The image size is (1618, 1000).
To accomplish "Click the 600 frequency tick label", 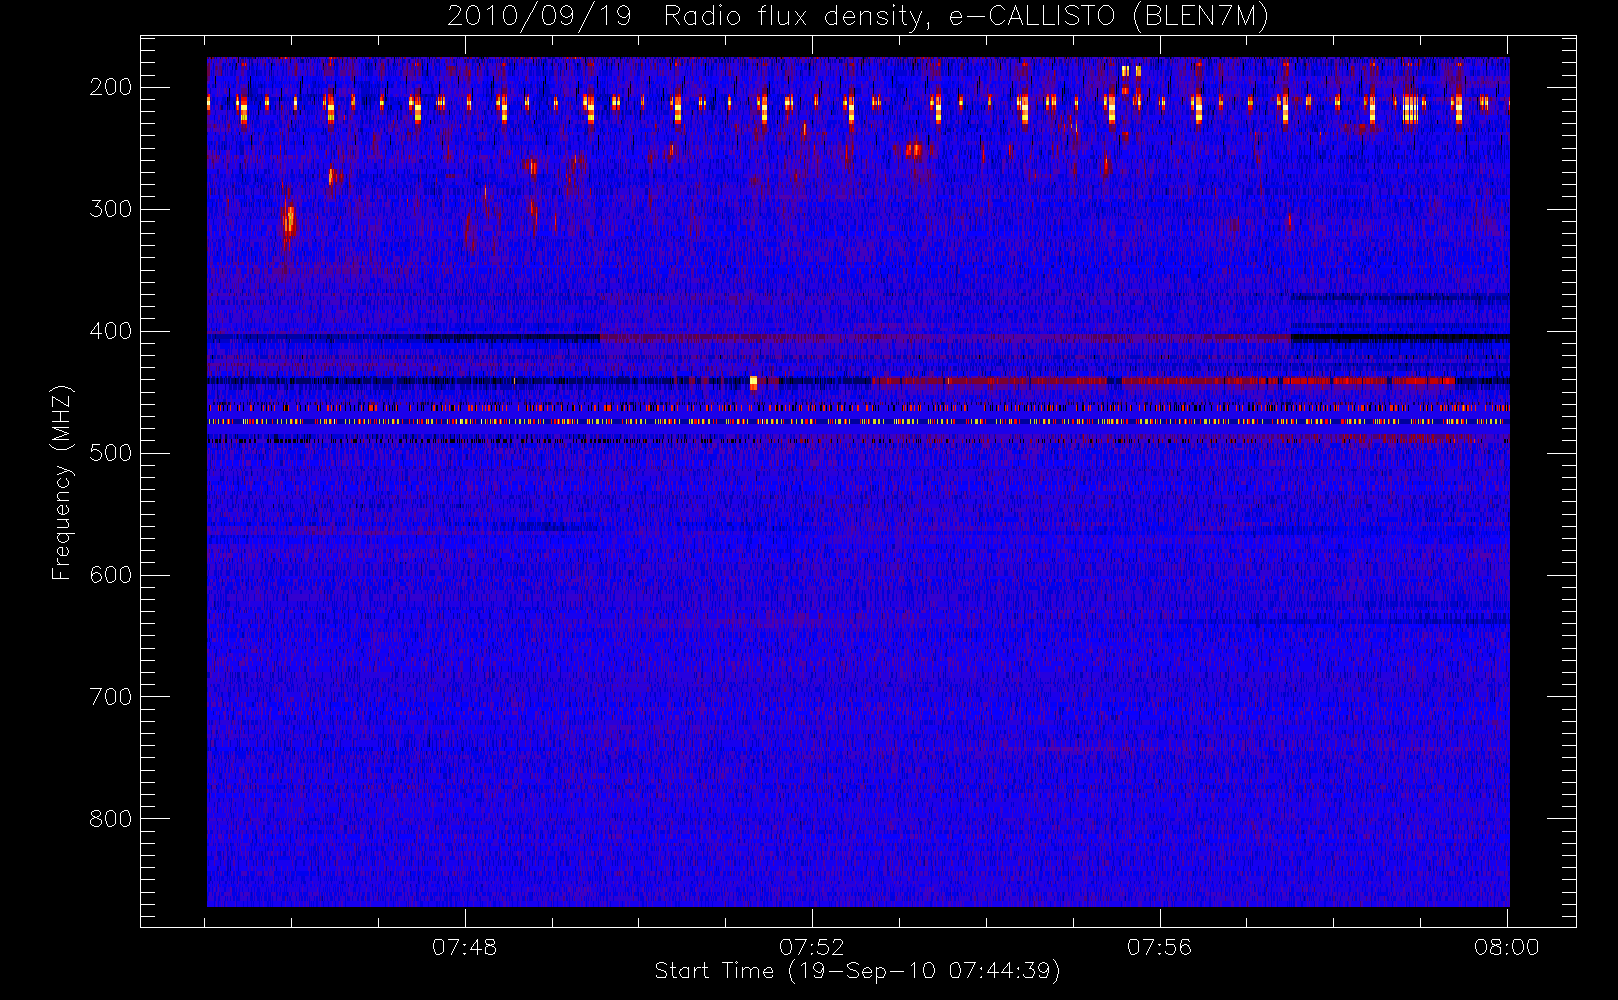I will [111, 575].
